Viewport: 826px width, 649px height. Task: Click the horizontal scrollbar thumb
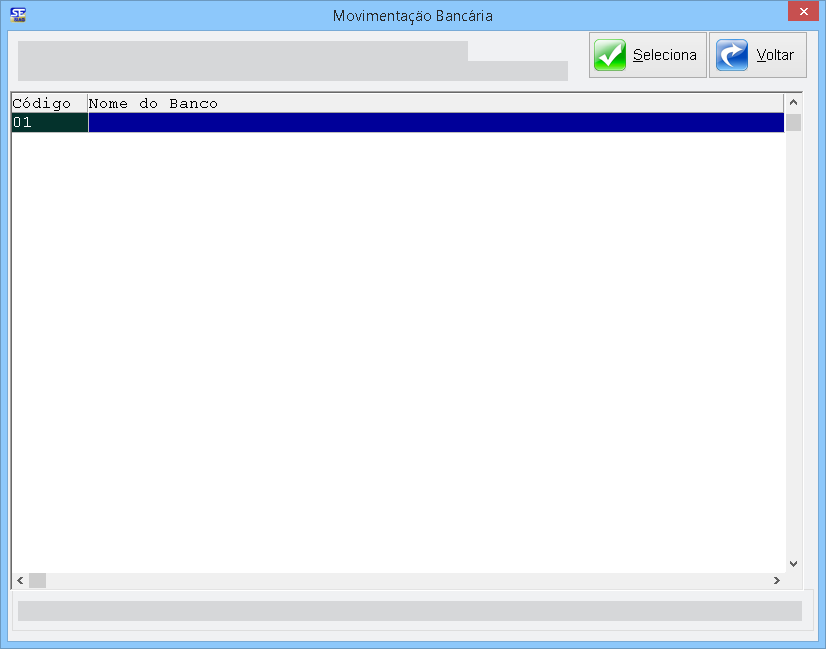pos(37,581)
